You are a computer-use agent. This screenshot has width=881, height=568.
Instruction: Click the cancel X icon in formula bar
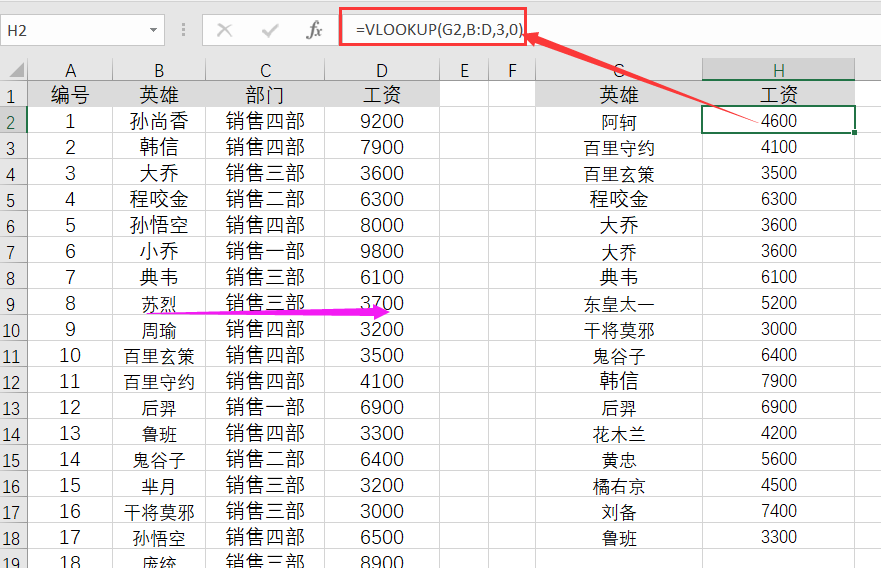pos(225,30)
